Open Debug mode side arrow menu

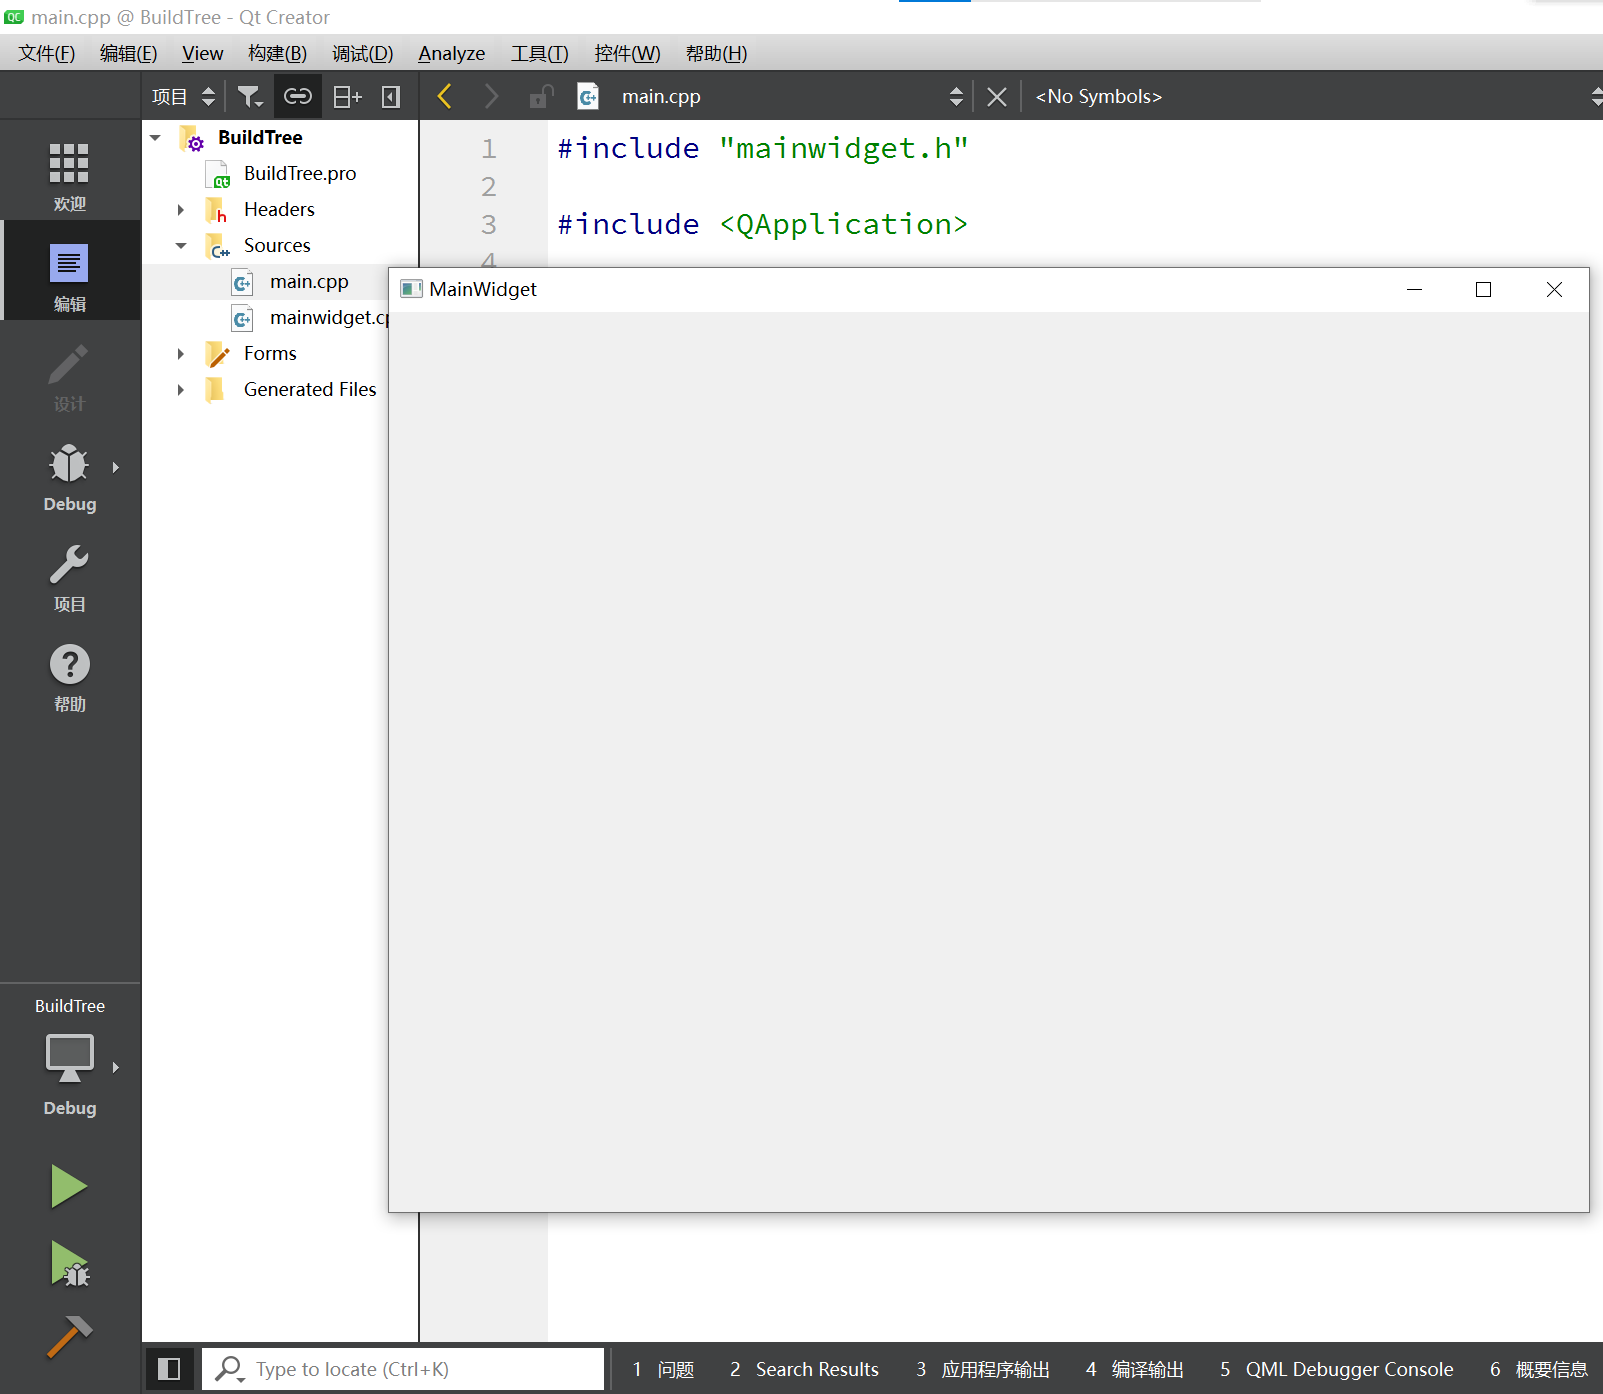point(116,467)
